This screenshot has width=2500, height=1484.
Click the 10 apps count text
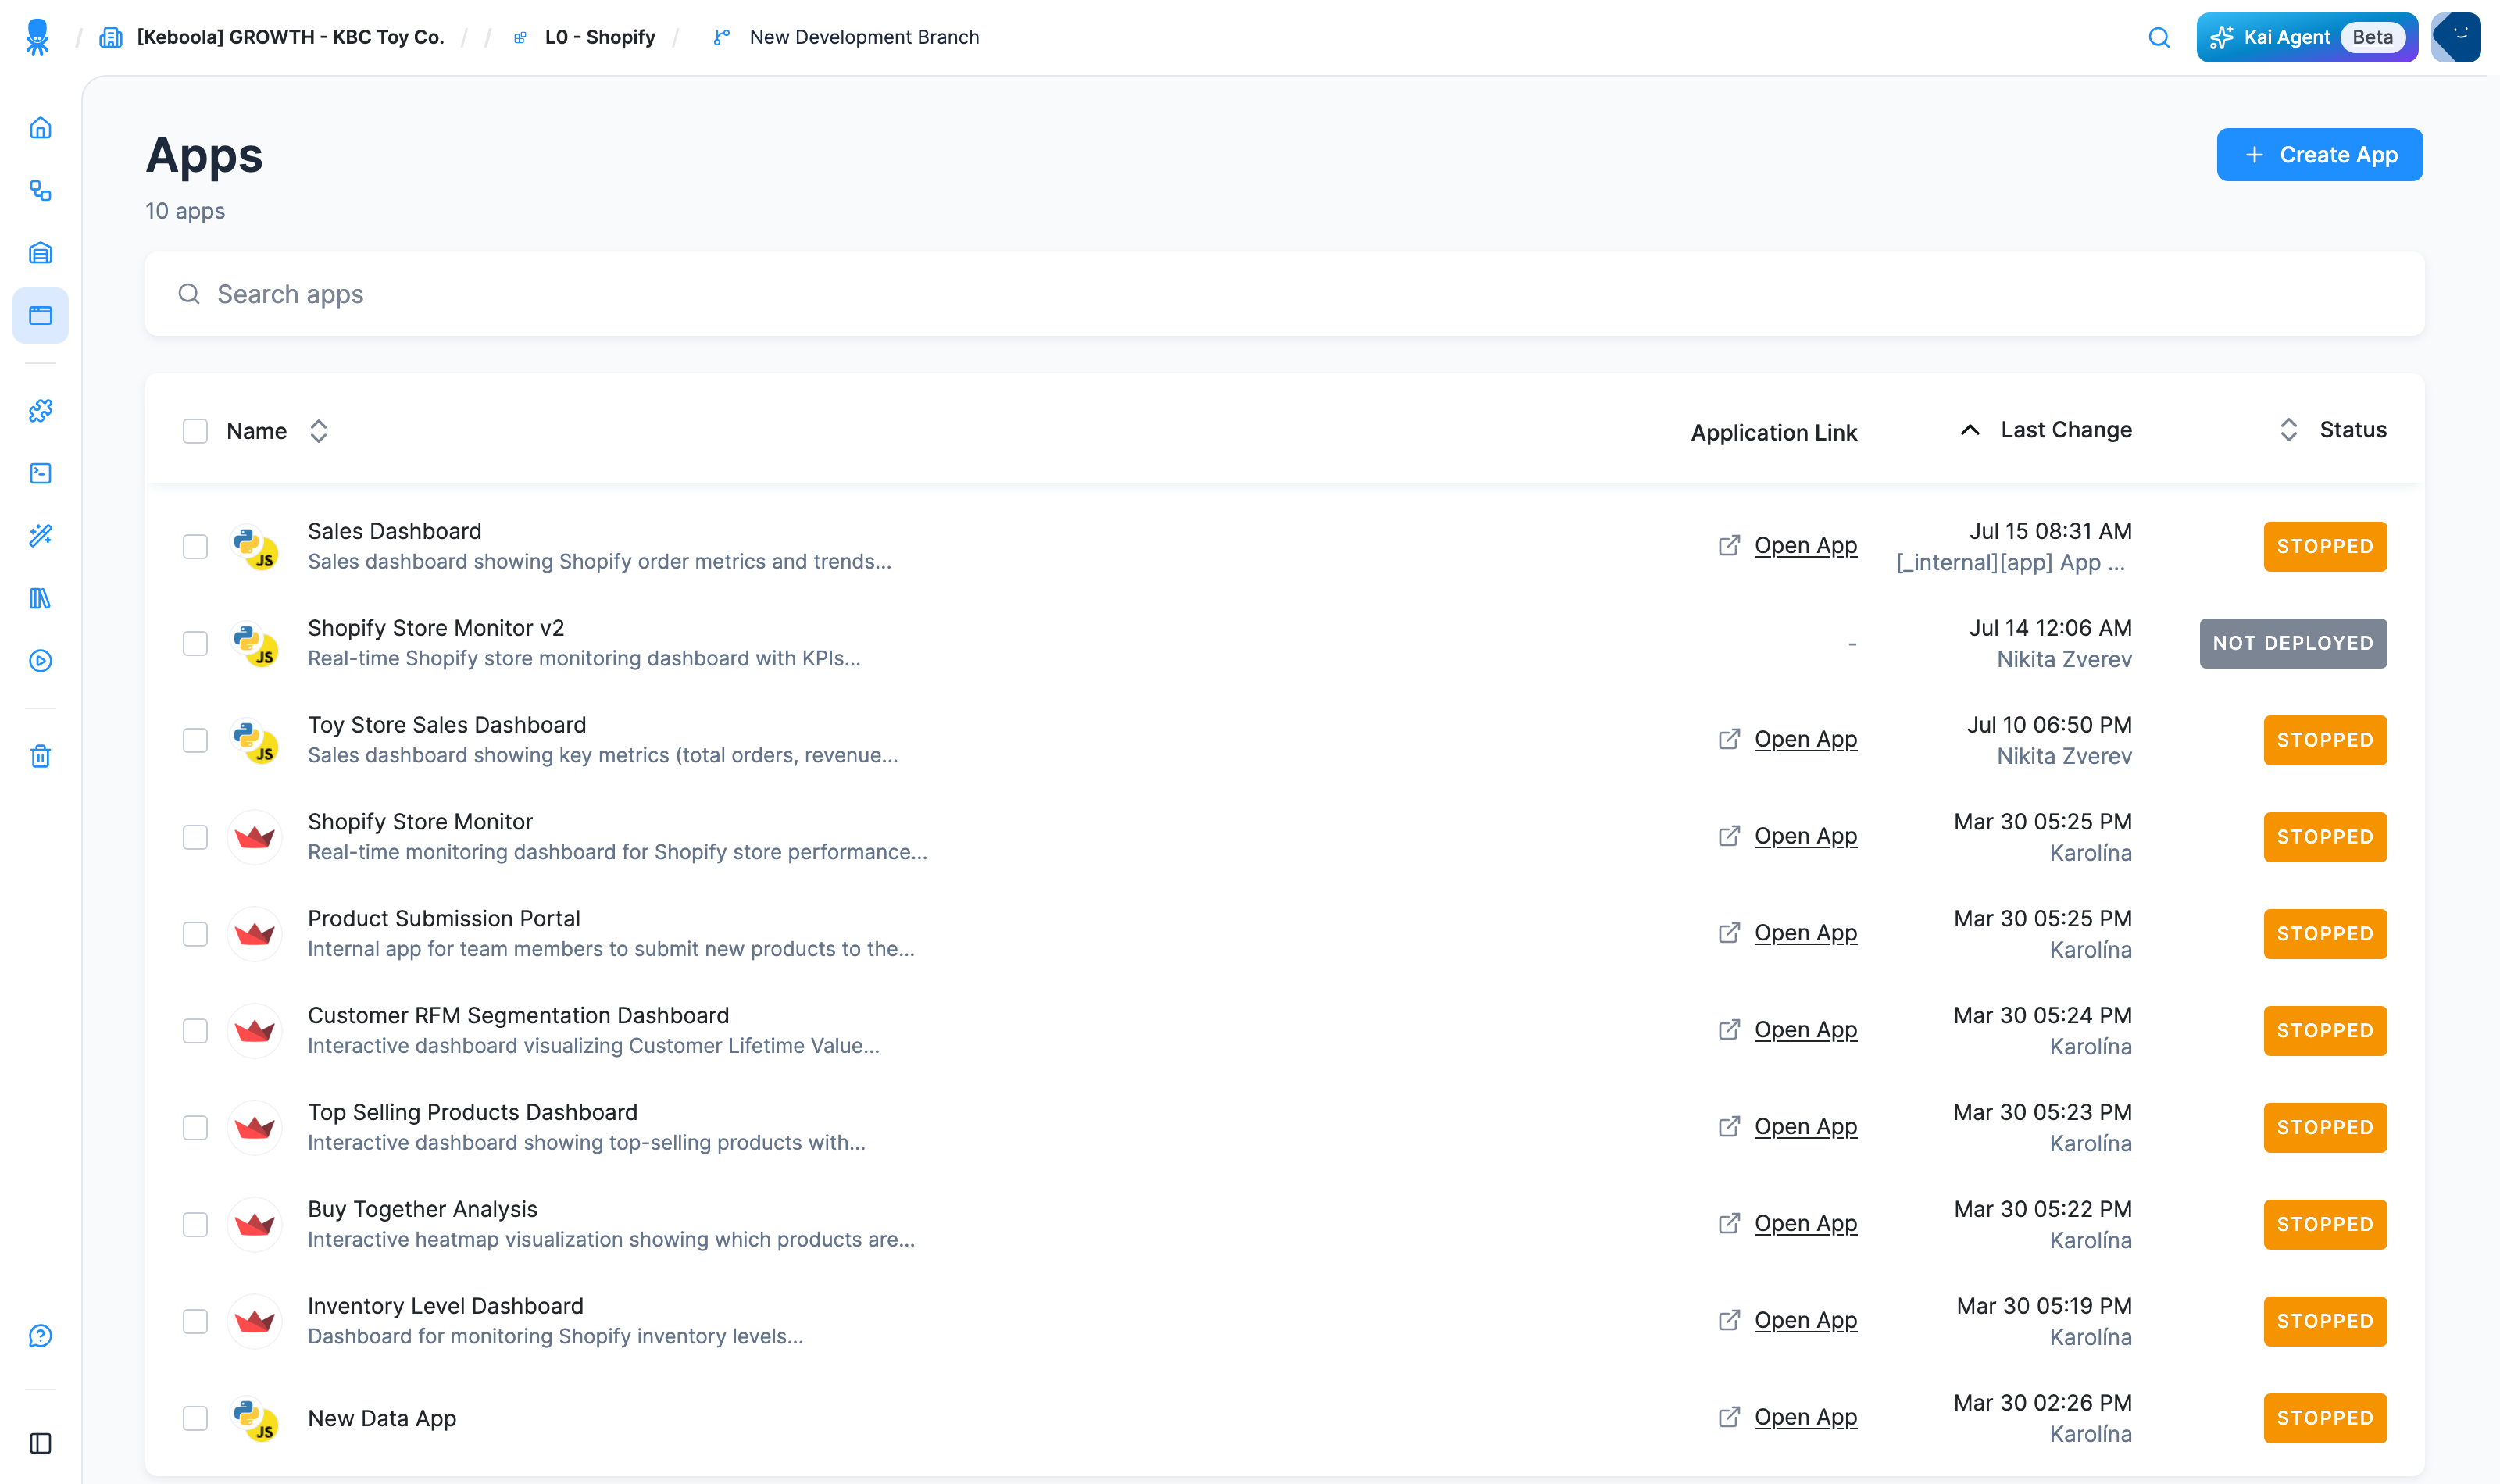tap(185, 211)
